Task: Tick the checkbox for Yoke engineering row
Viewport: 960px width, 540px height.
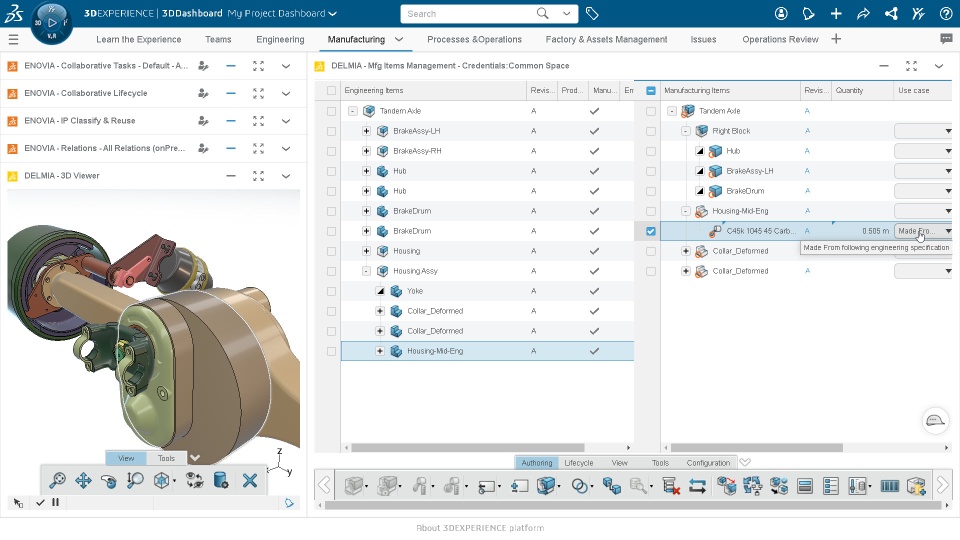Action: (331, 291)
